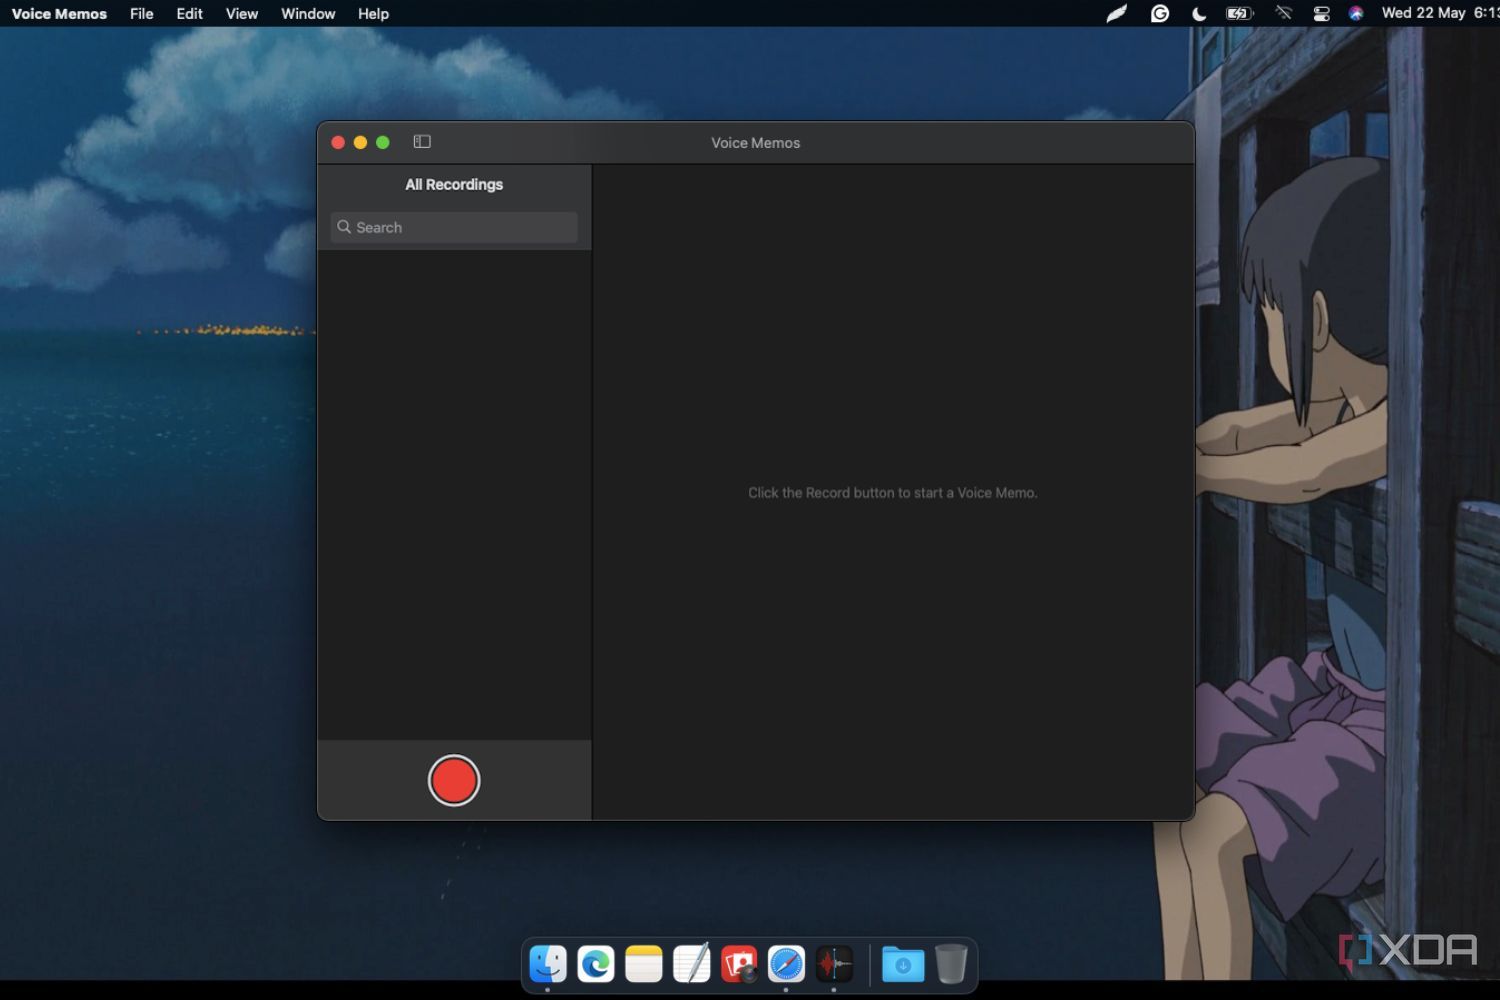Close the Voice Memos window with the red button
1500x1000 pixels.
338,142
